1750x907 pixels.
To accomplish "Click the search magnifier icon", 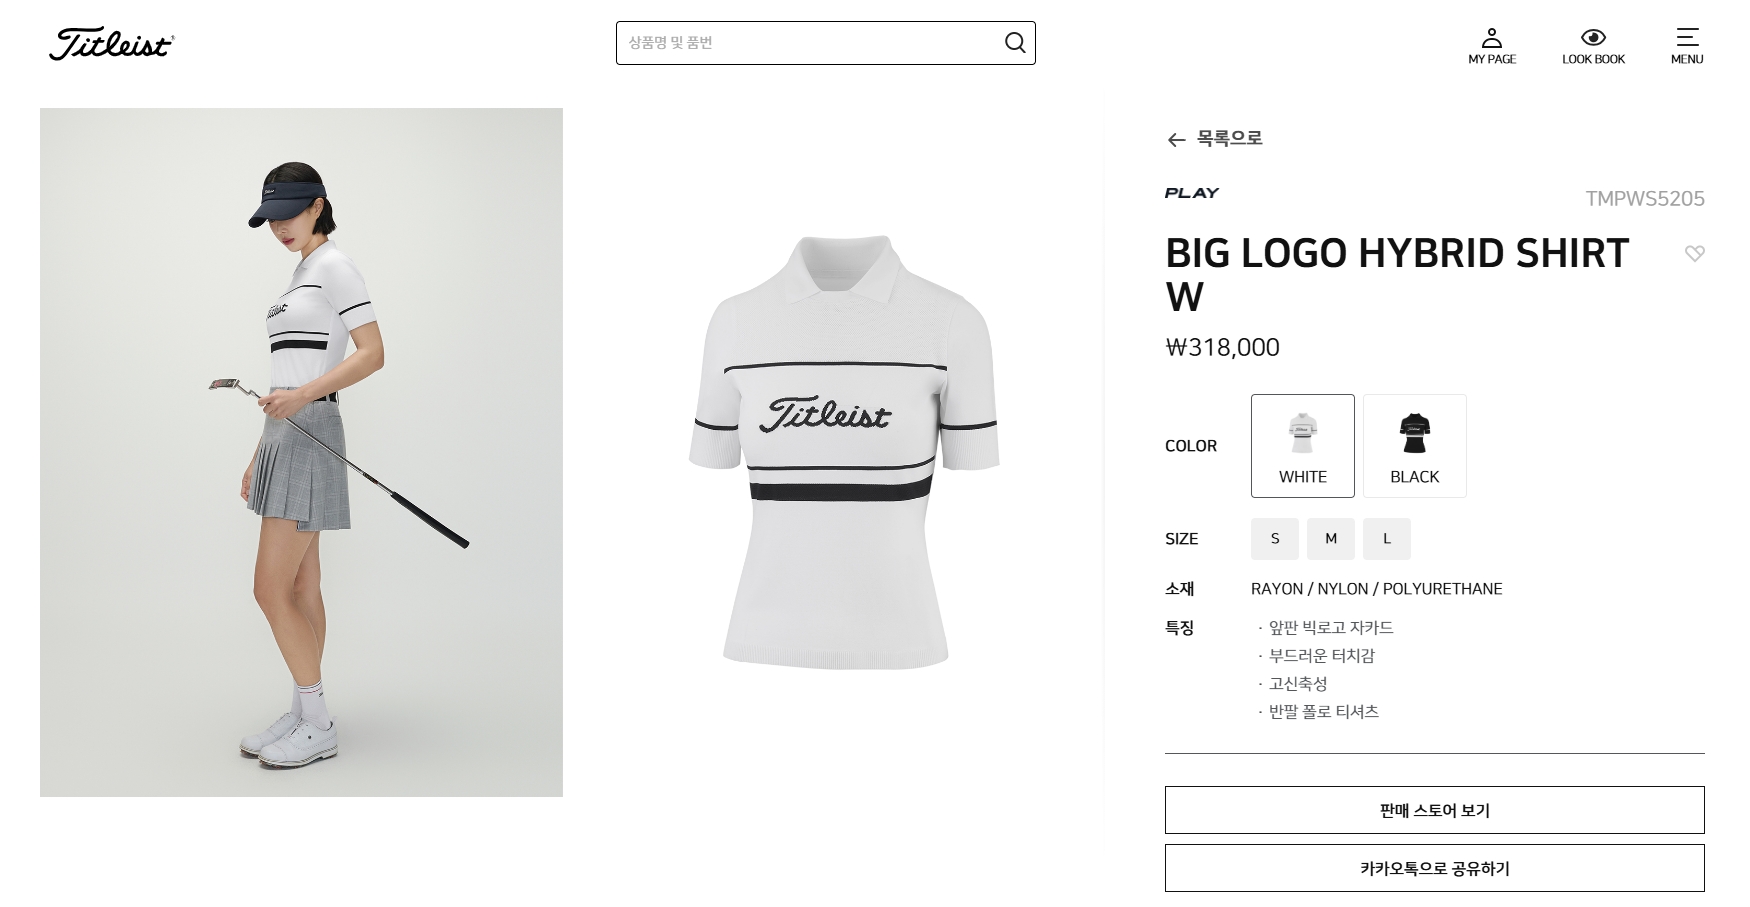I will [1014, 42].
